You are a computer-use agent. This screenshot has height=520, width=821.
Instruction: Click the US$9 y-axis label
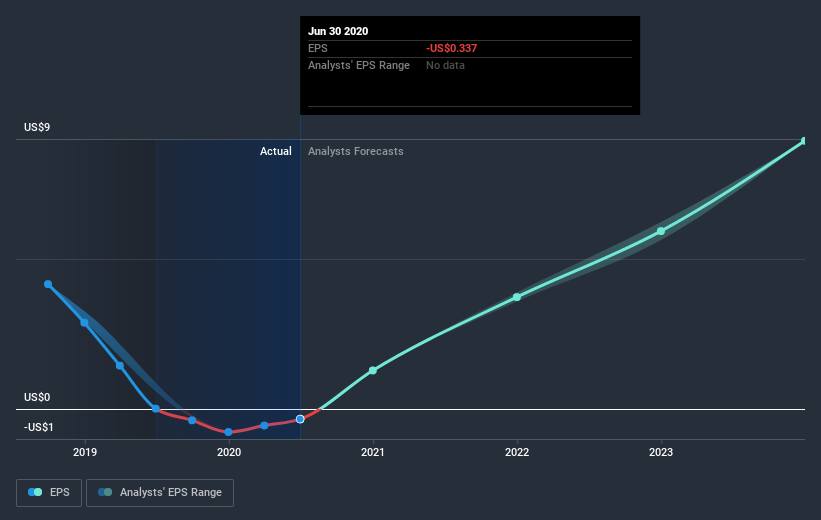(x=37, y=127)
